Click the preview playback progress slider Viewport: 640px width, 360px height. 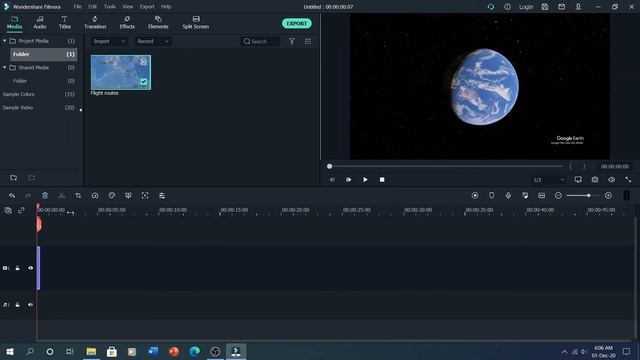(x=446, y=166)
